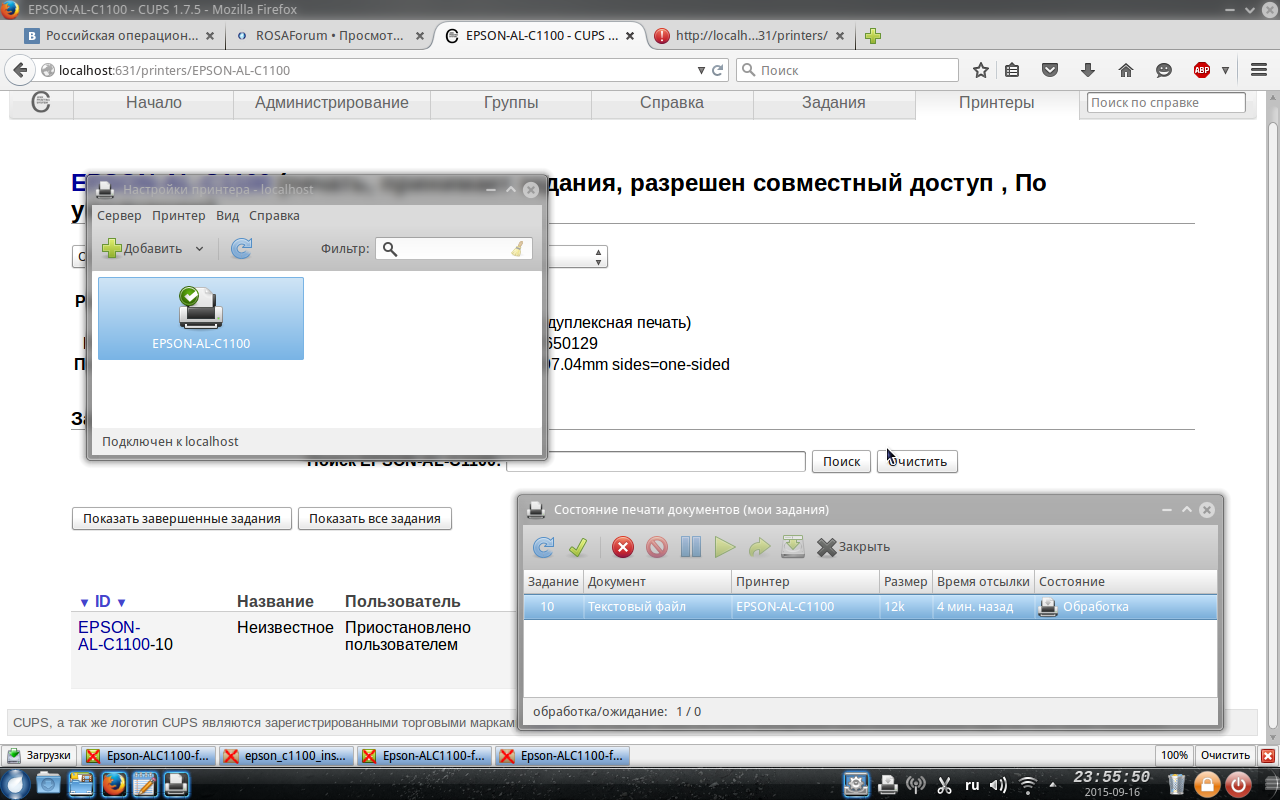Open the CUPS Задания tab
Screen dimensions: 1280x800
[x=834, y=103]
